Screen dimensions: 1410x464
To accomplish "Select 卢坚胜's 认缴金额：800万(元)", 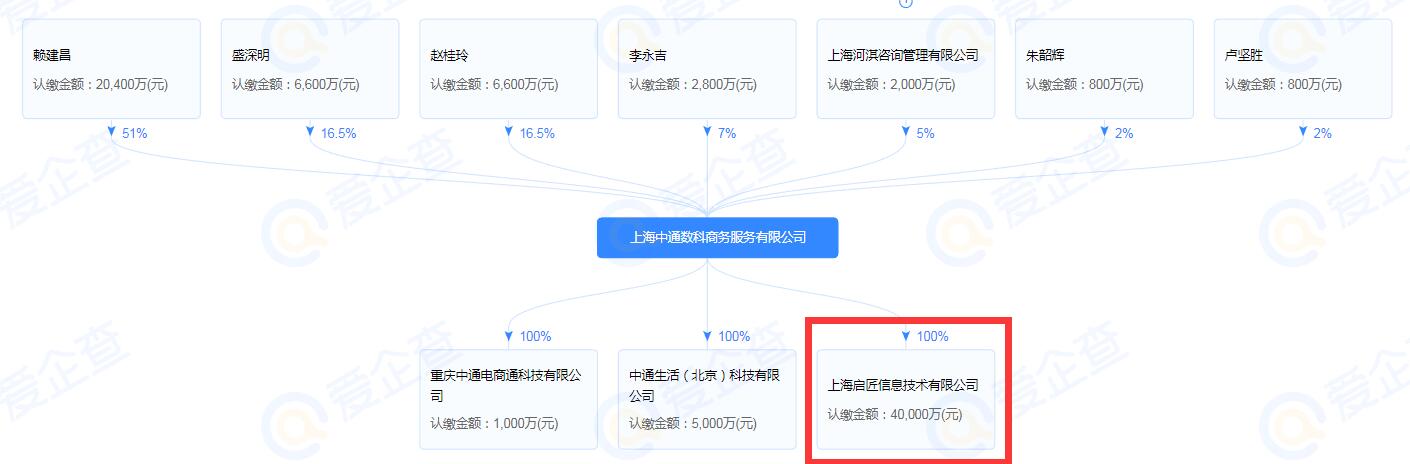I will [1283, 85].
